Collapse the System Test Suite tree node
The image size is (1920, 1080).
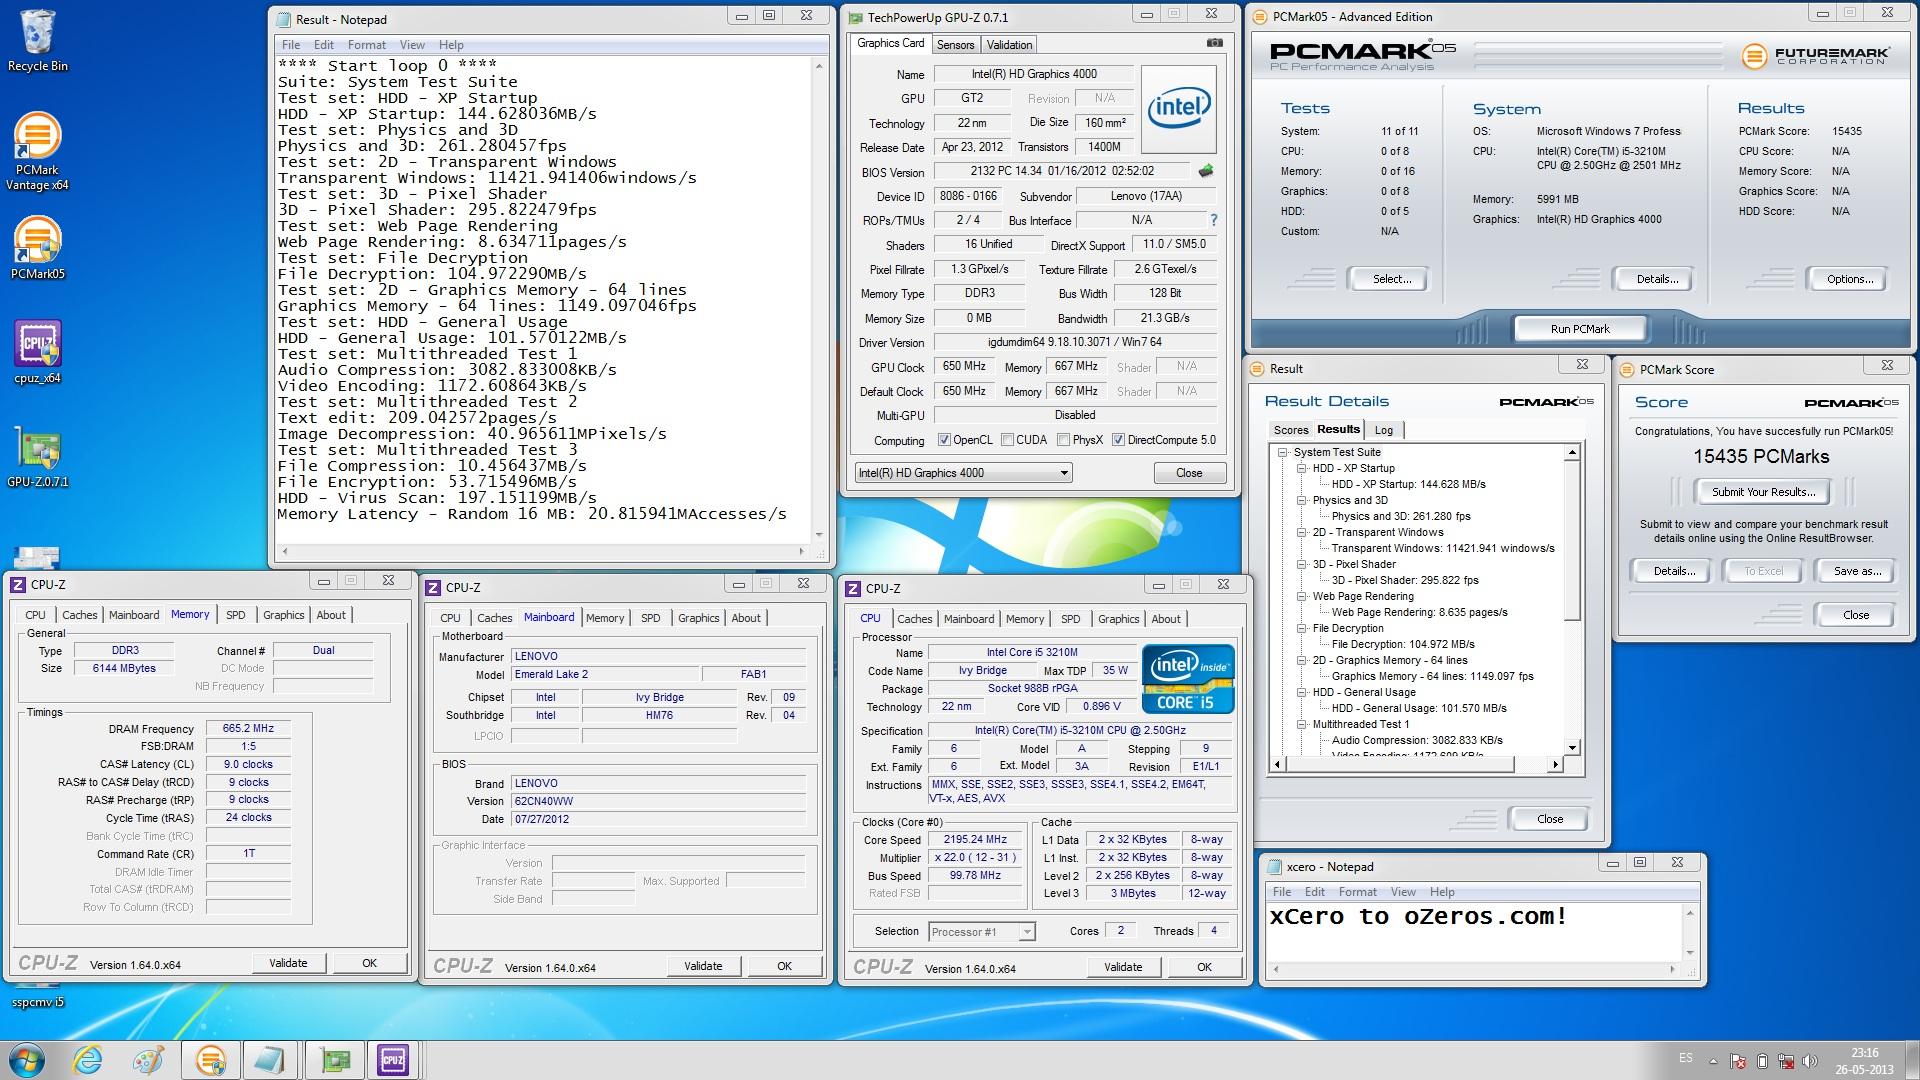click(1283, 452)
